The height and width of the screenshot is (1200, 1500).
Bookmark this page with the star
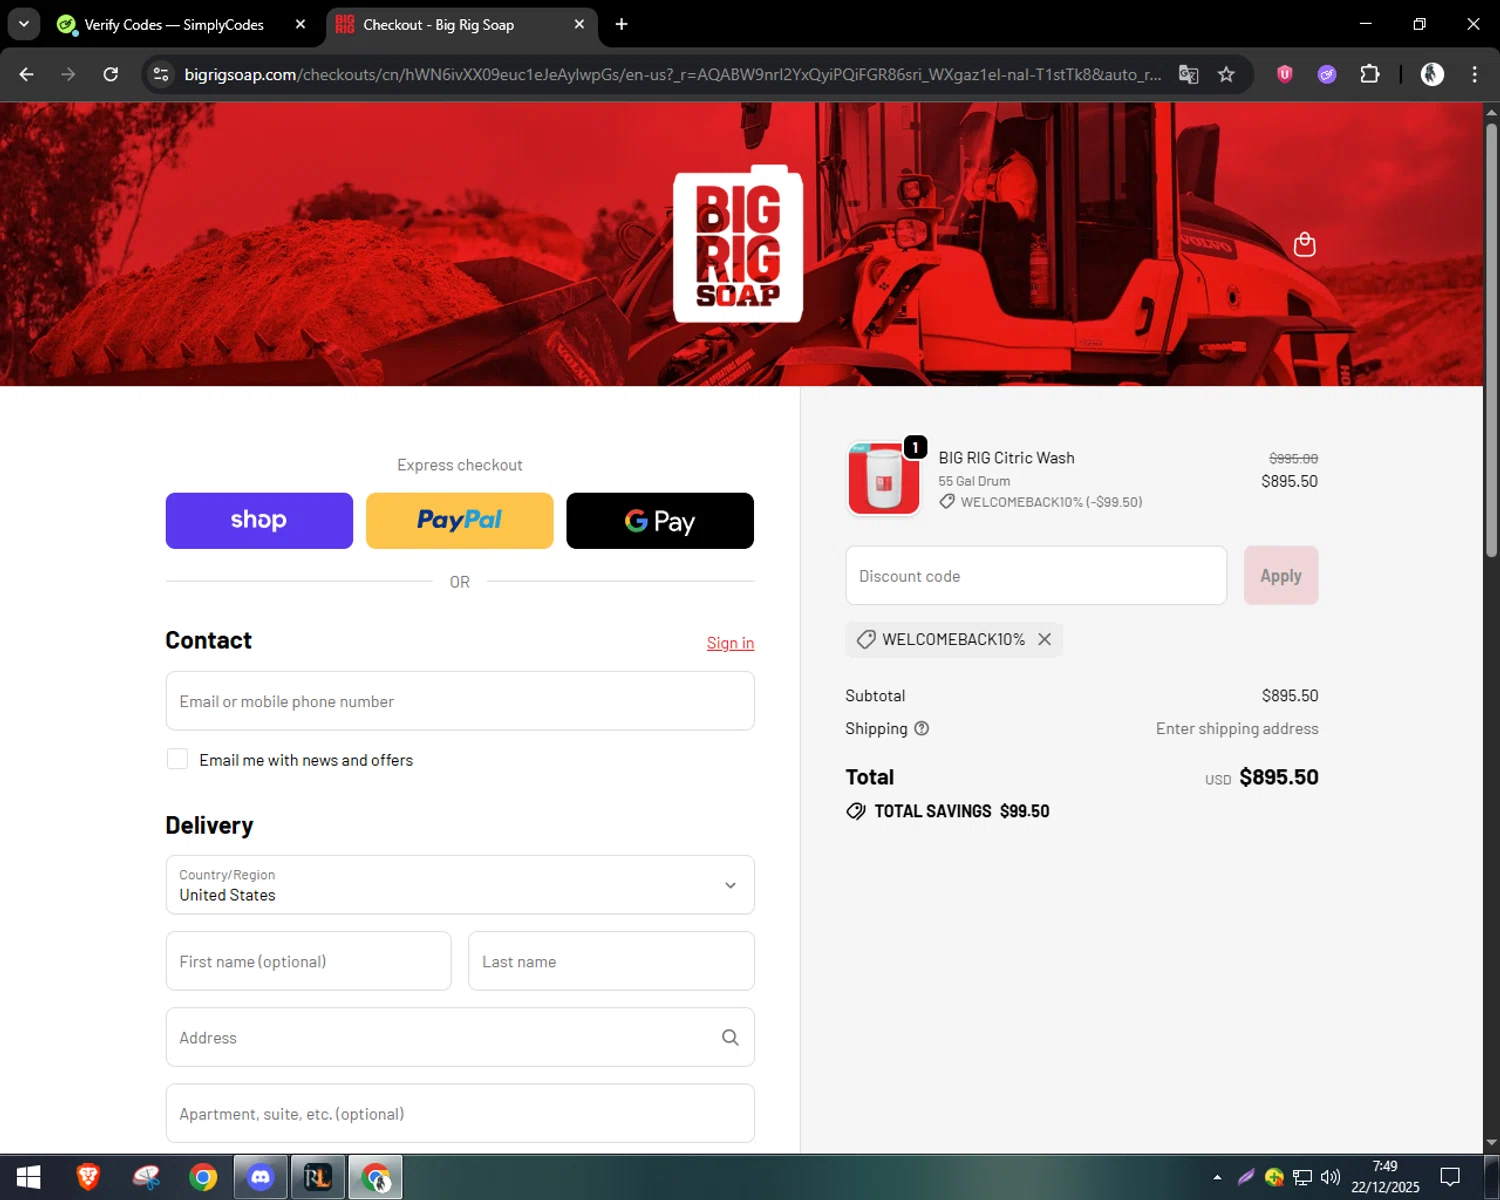click(1226, 74)
